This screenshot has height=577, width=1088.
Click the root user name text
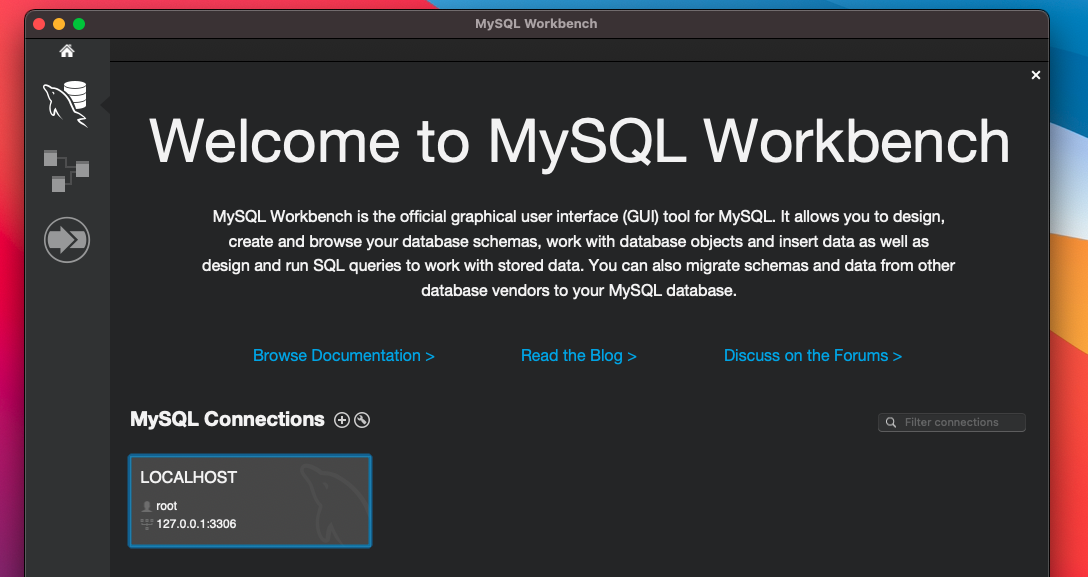[x=167, y=506]
